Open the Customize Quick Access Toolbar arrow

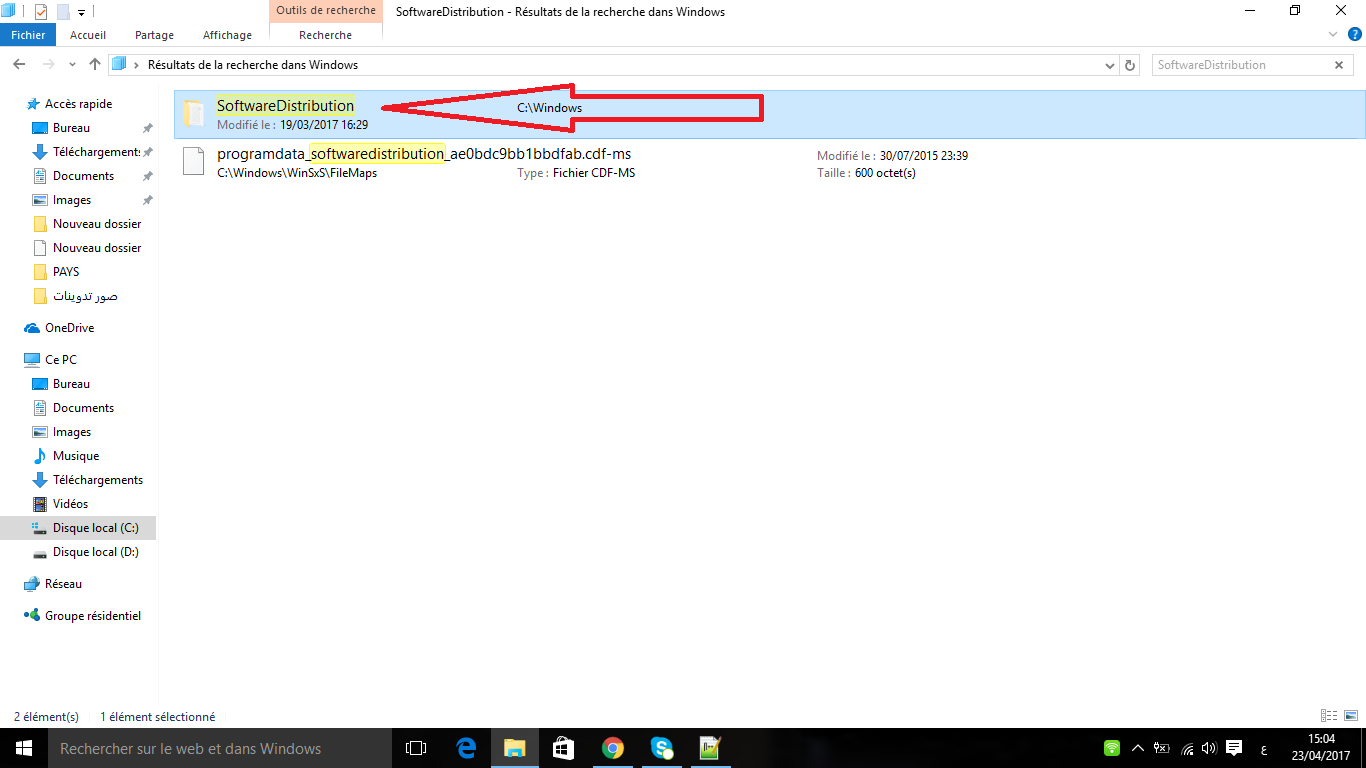[x=81, y=13]
